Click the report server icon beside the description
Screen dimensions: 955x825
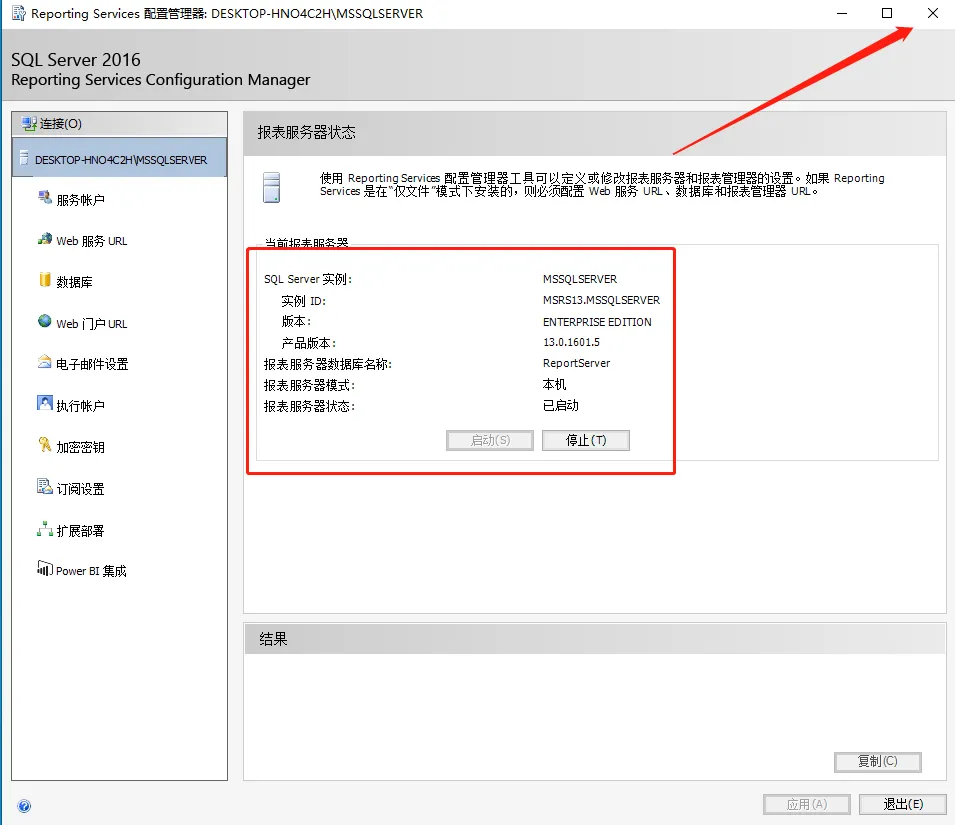(272, 187)
